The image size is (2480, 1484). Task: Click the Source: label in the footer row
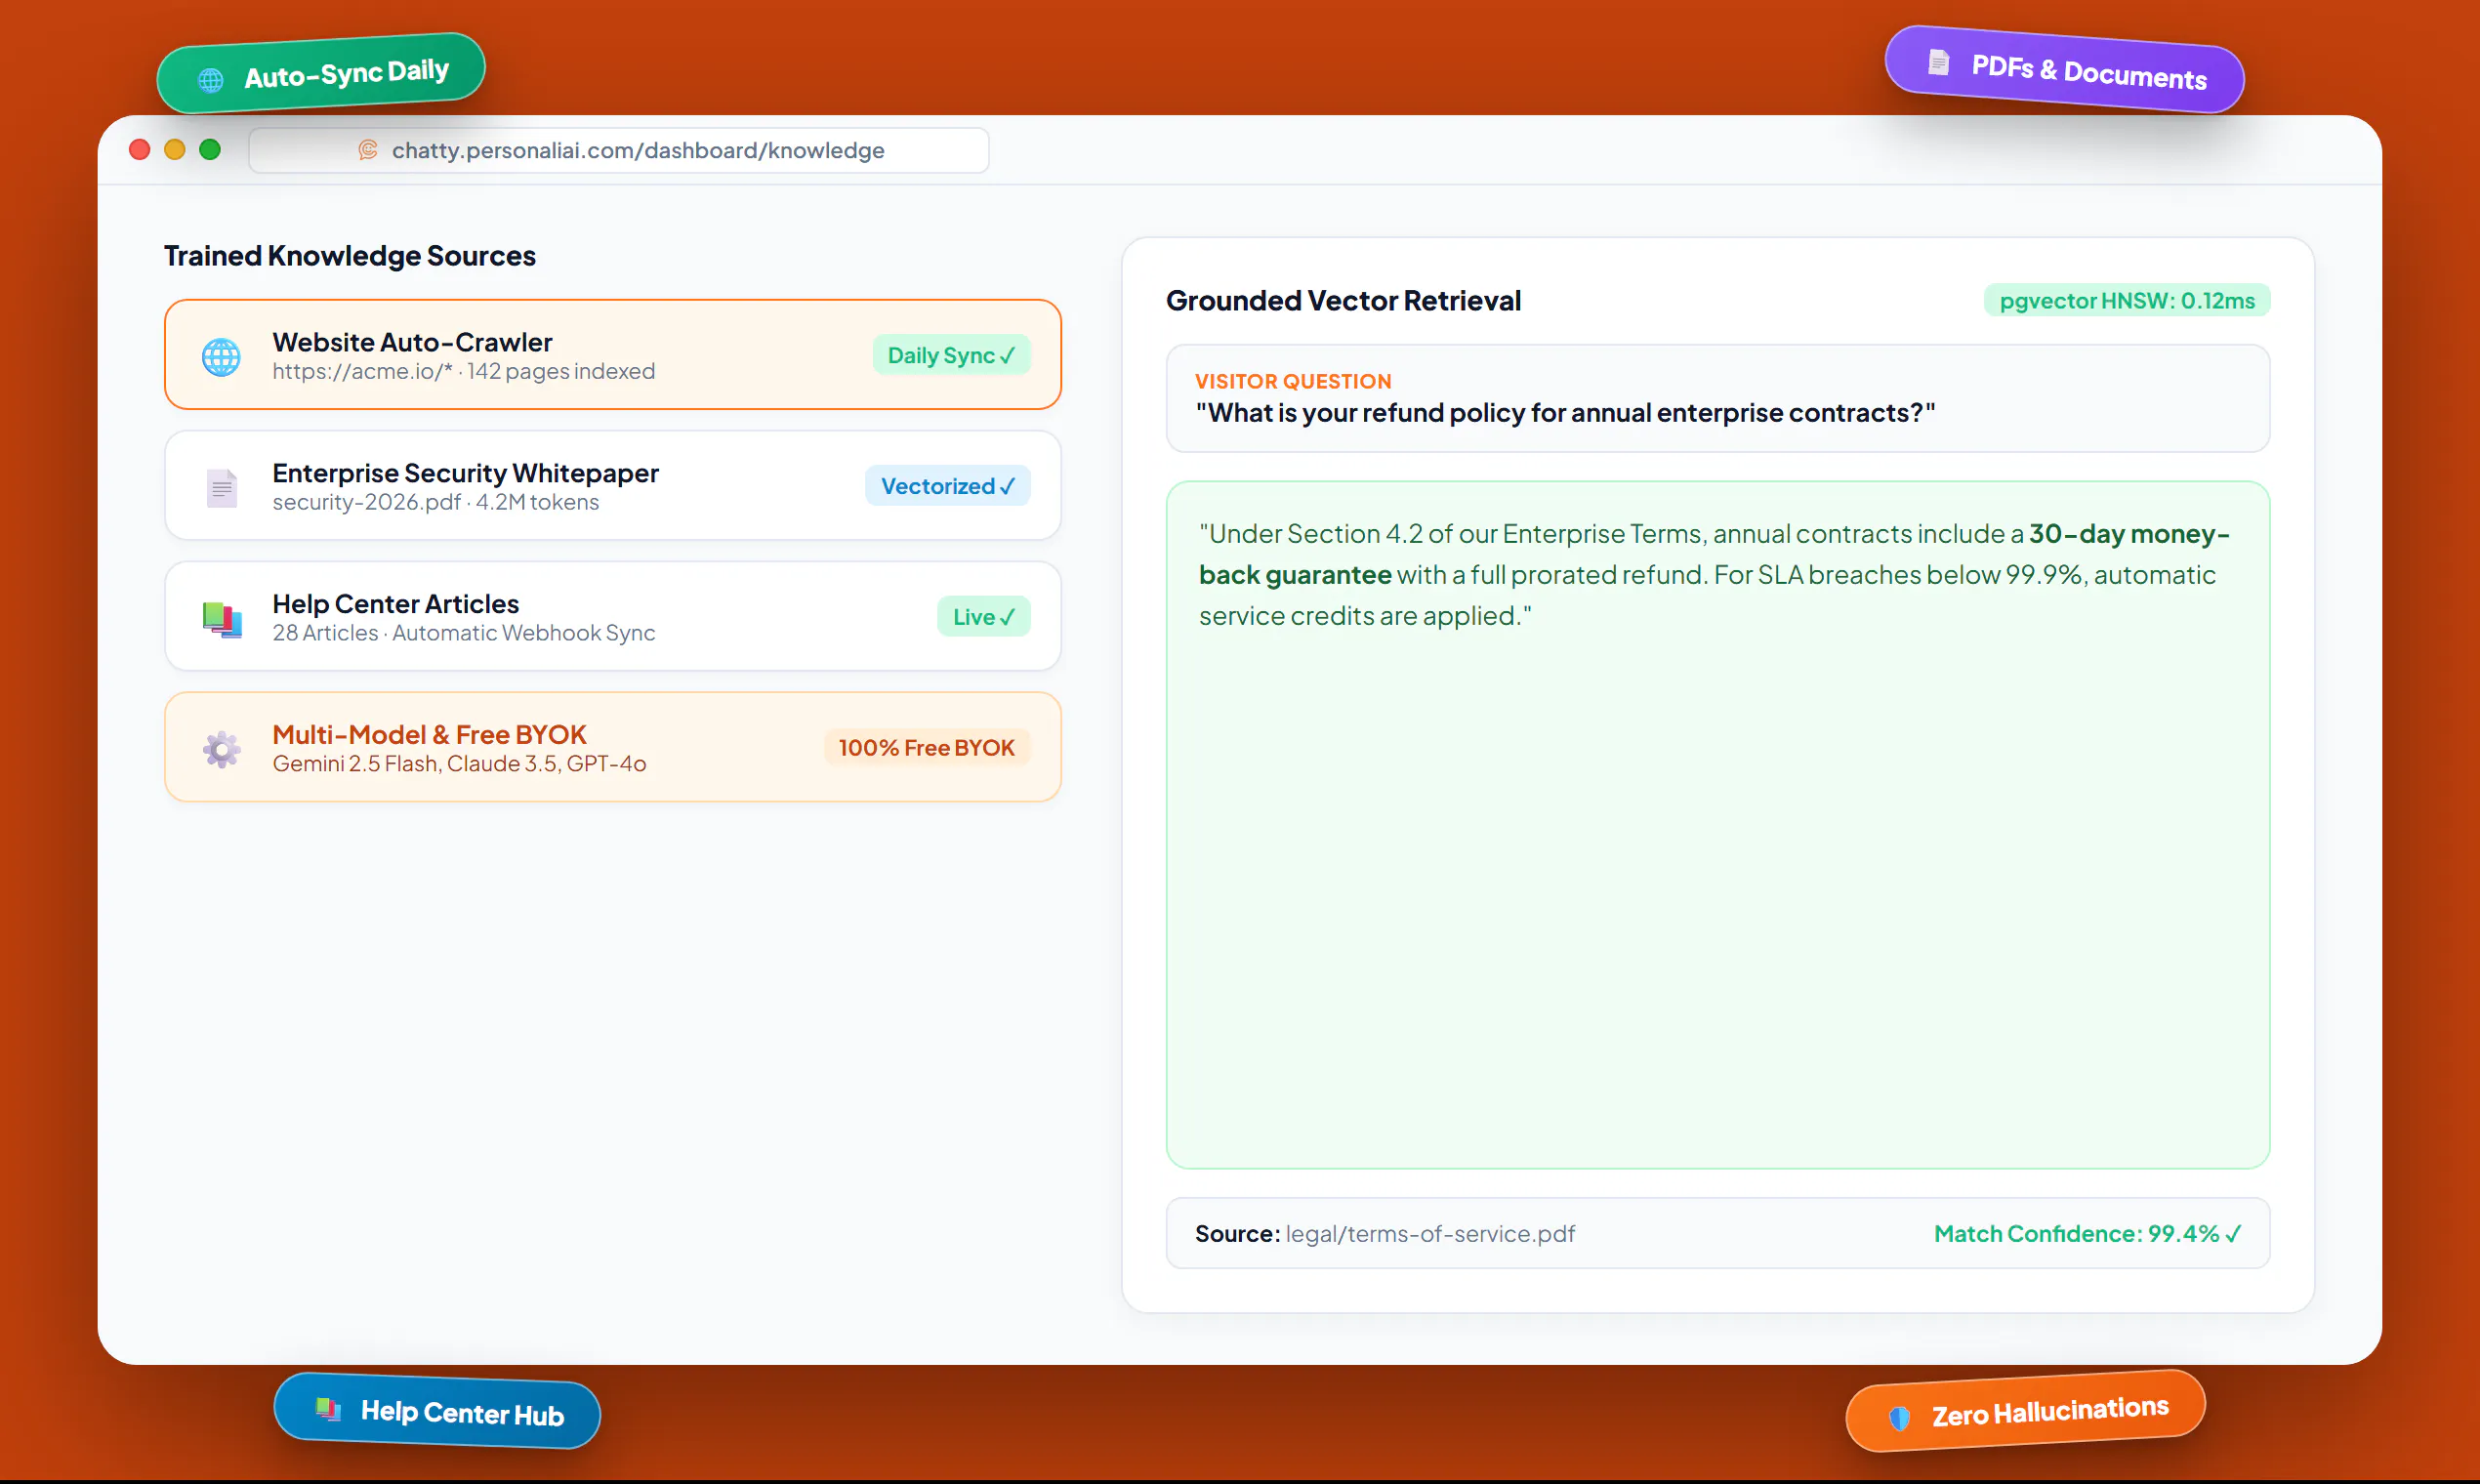(x=1237, y=1234)
